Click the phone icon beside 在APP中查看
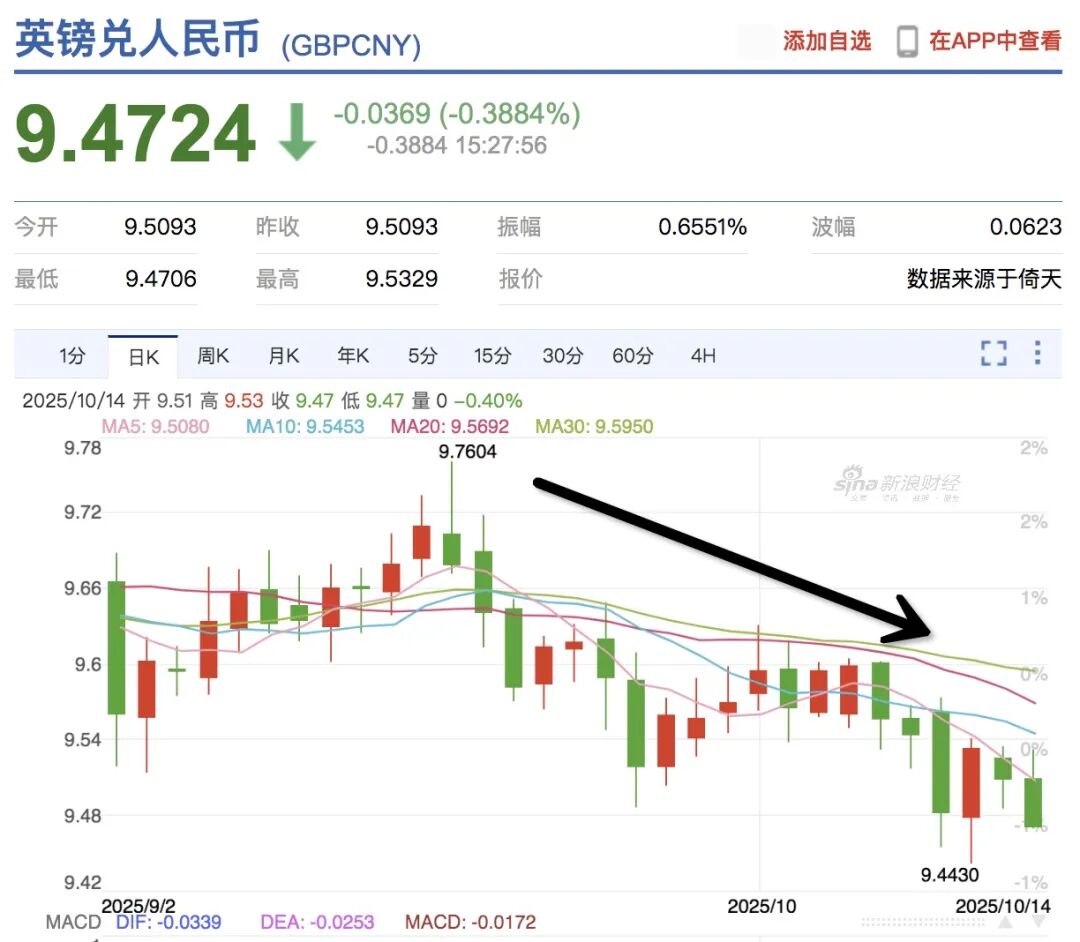1080x942 pixels. coord(907,41)
